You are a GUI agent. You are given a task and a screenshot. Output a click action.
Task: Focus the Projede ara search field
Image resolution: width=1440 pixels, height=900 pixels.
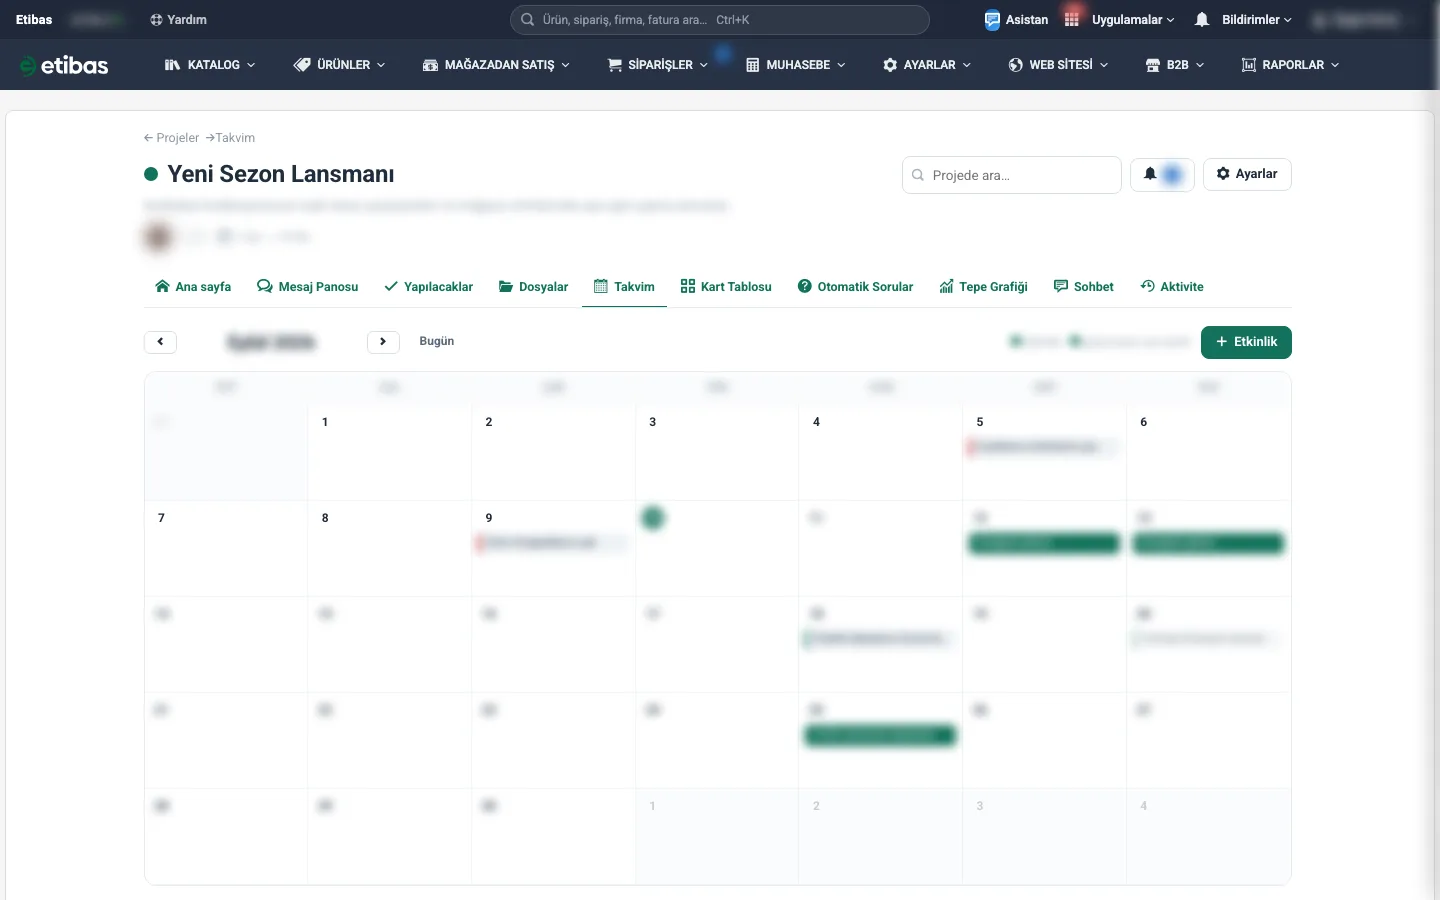[1012, 175]
